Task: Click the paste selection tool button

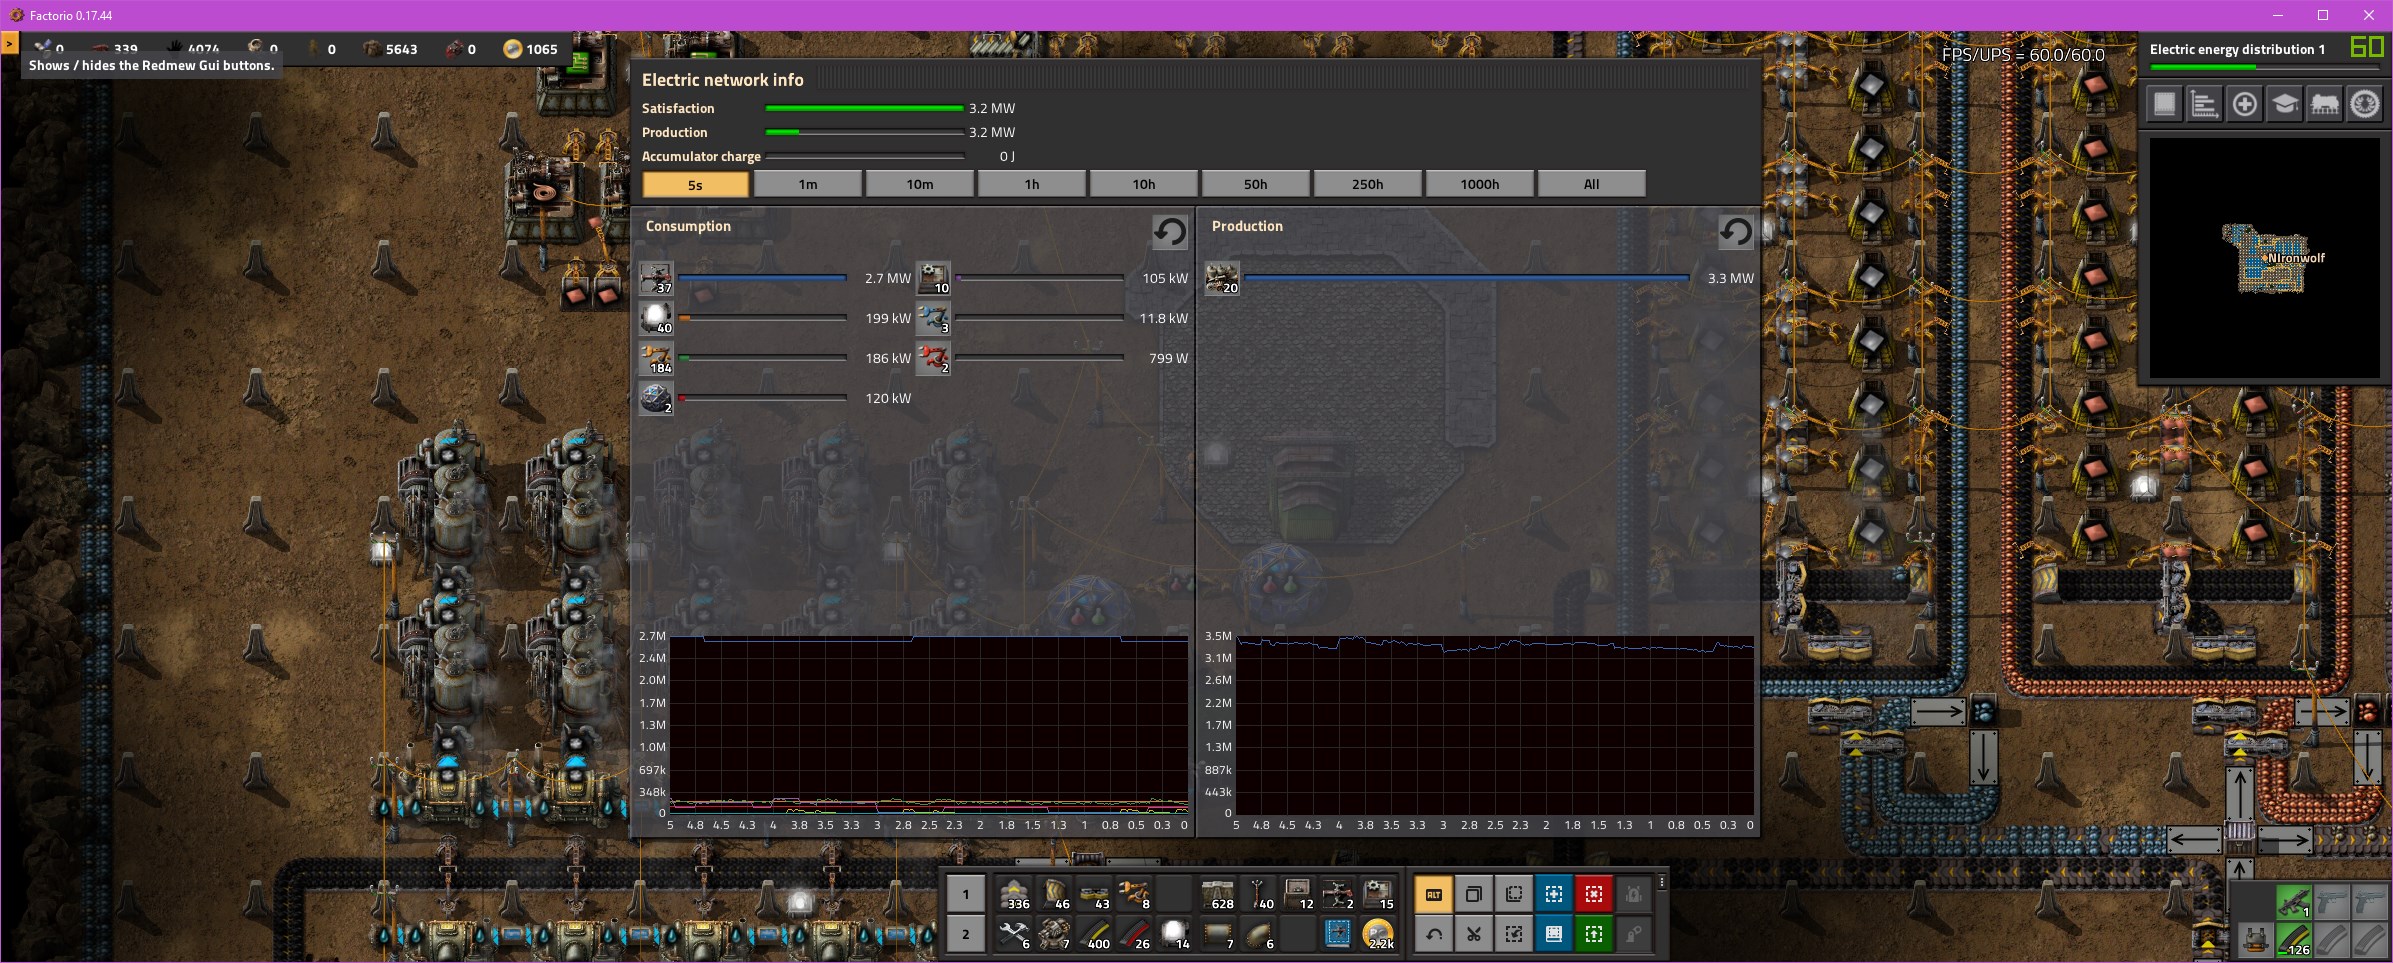Action: 1514,894
